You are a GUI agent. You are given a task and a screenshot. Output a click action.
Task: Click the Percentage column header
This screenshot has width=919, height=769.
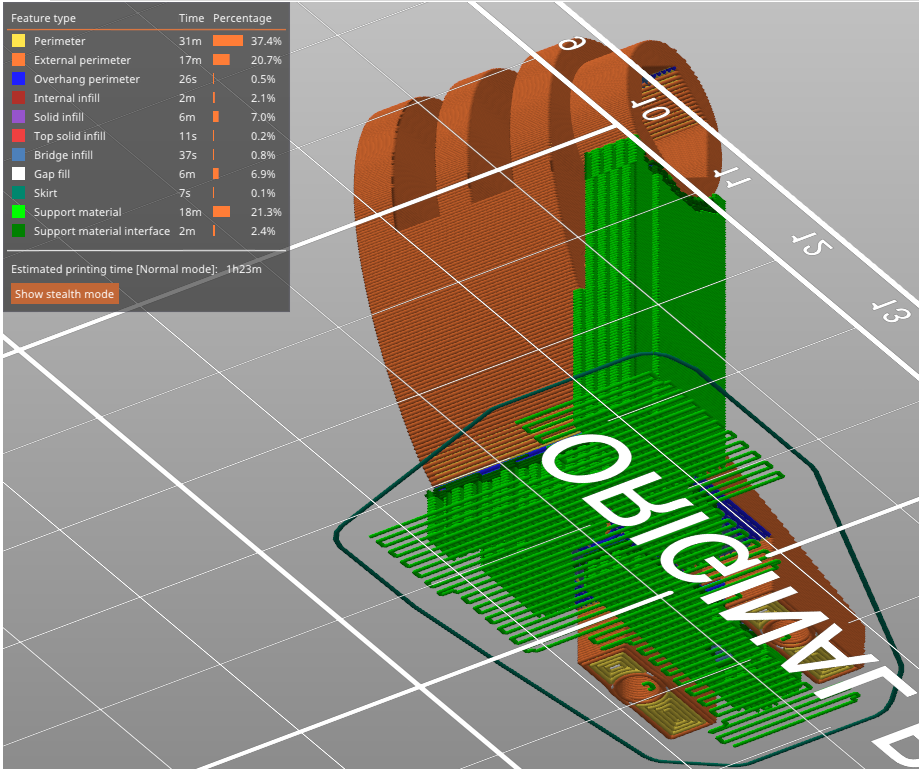coord(242,18)
